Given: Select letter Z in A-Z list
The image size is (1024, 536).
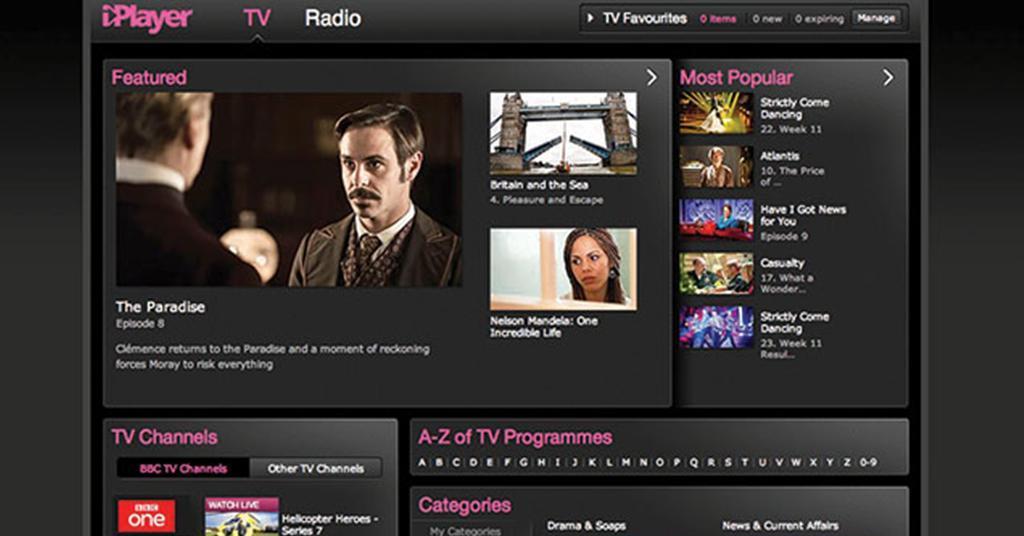Looking at the screenshot, I should click(846, 462).
